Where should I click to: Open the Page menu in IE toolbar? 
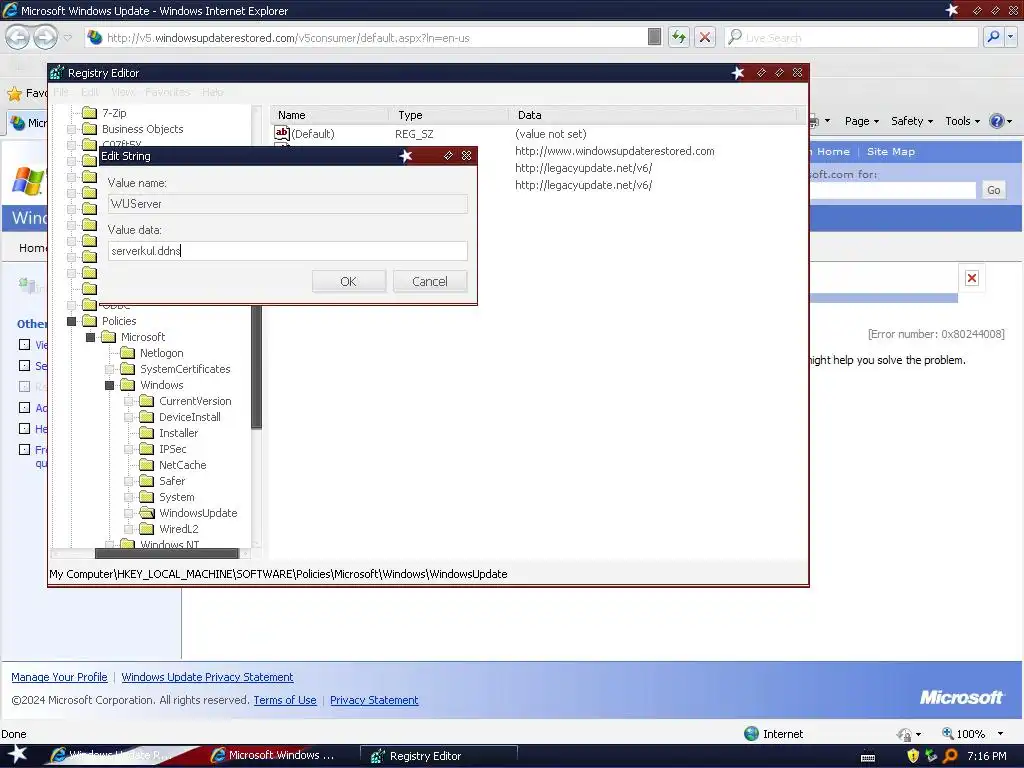click(x=862, y=121)
